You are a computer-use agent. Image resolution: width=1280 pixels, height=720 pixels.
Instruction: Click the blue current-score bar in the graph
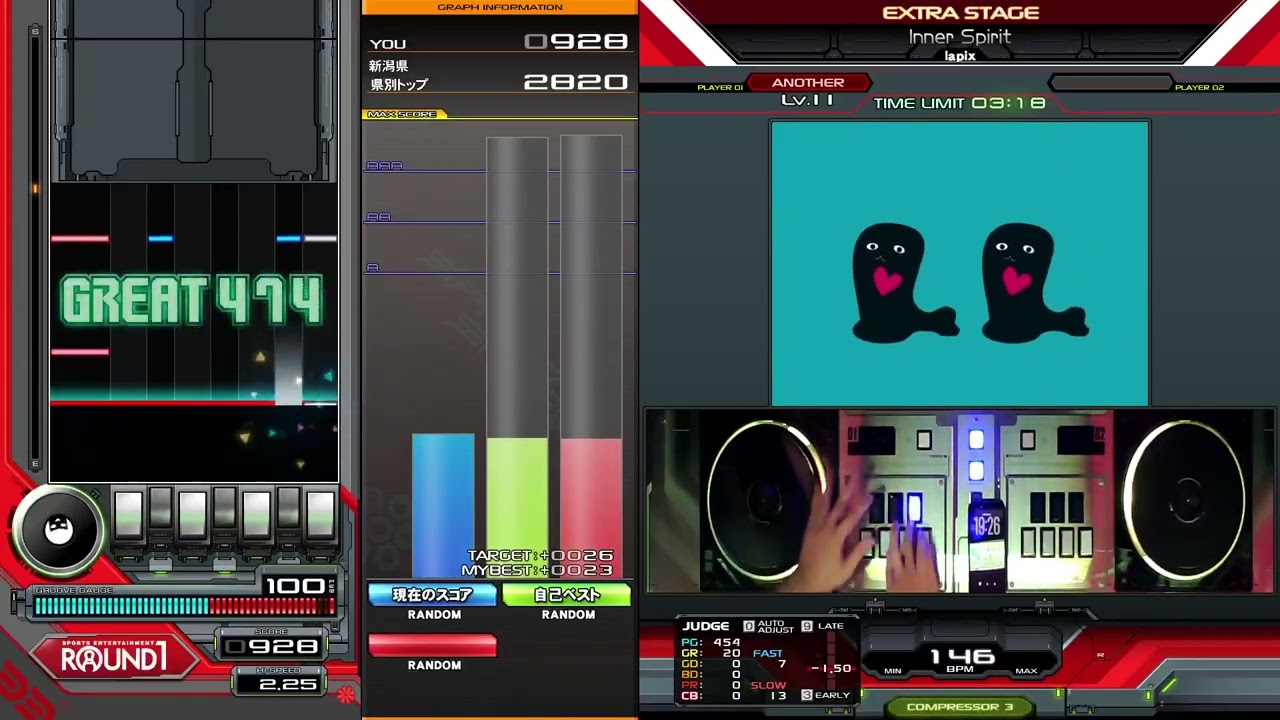[x=443, y=505]
